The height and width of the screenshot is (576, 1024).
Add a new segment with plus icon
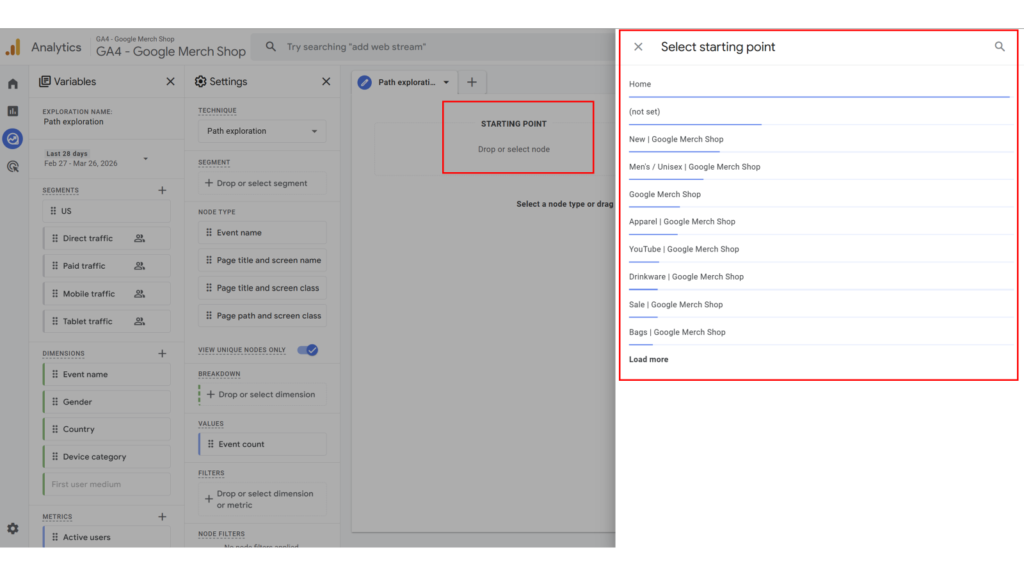[x=162, y=190]
